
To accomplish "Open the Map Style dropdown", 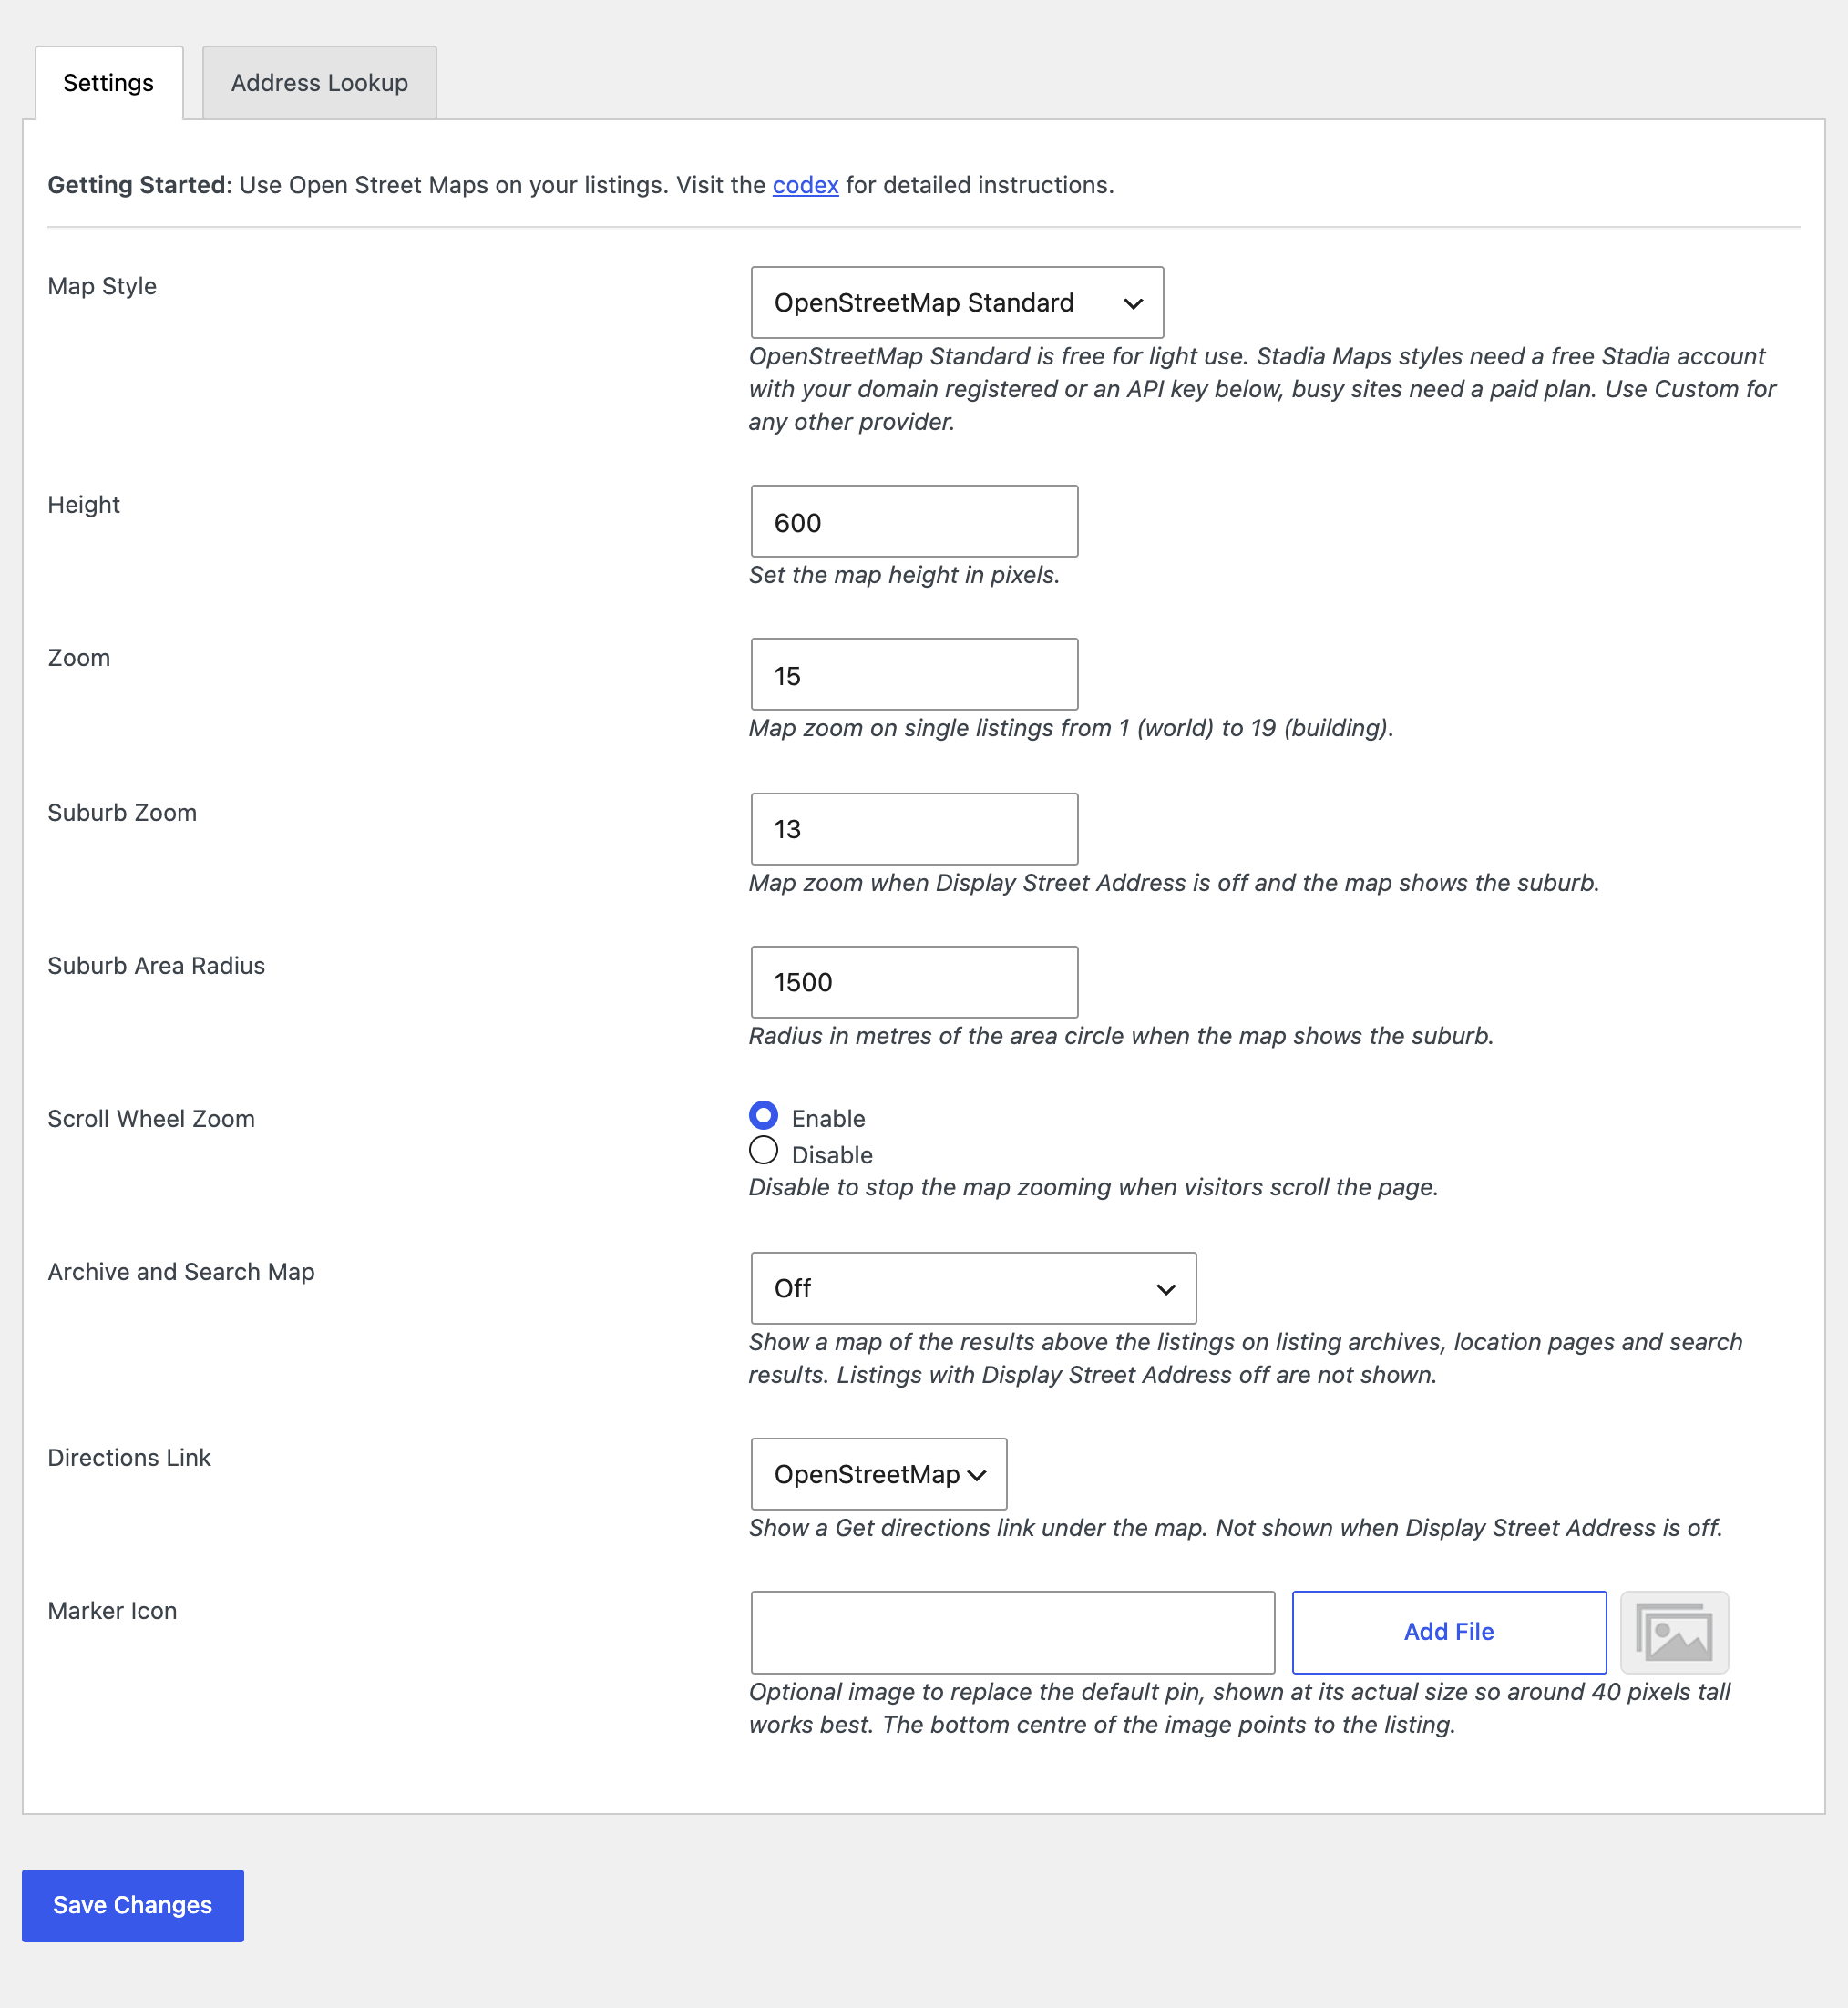I will pyautogui.click(x=957, y=302).
